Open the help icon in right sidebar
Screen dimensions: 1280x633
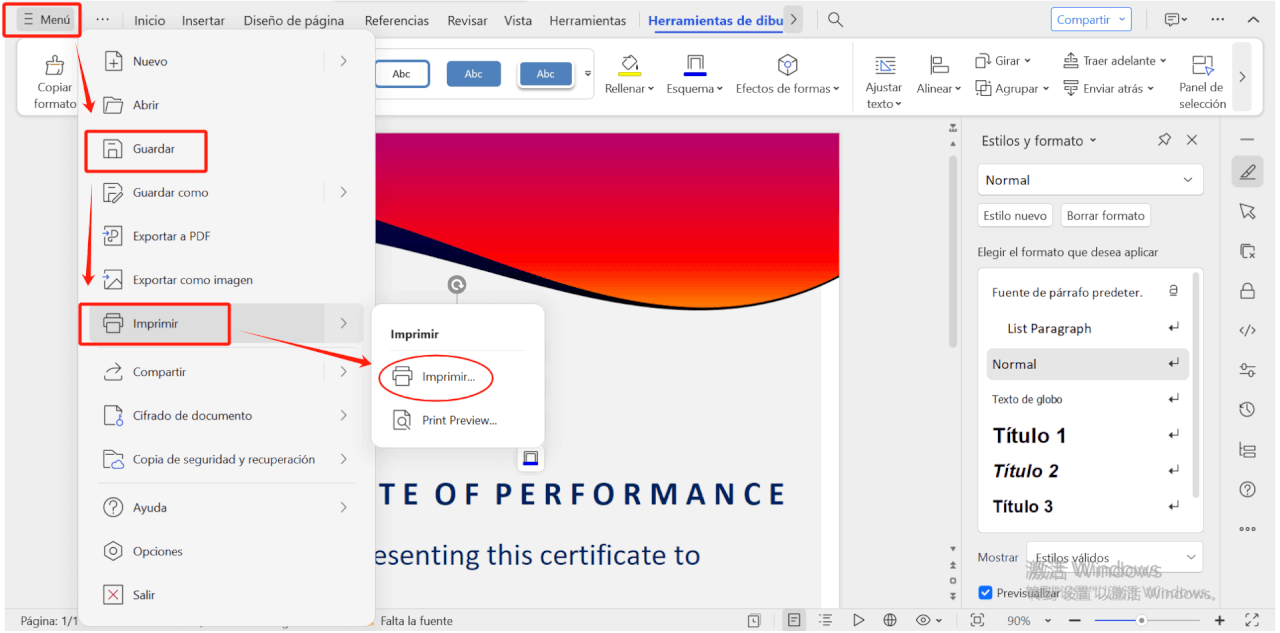click(x=1247, y=489)
